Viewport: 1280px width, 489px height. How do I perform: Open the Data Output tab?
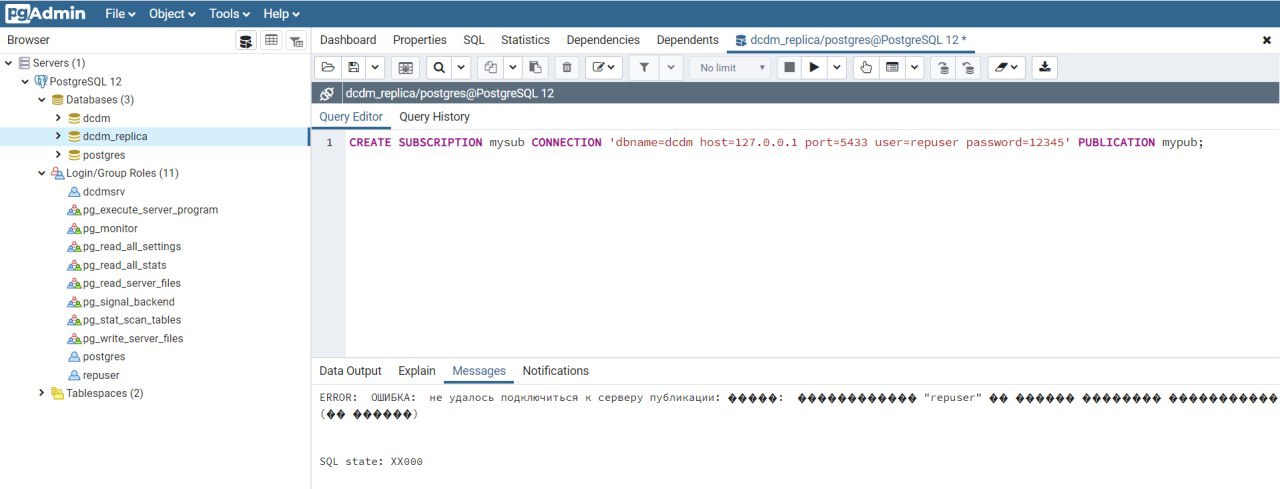pos(350,371)
